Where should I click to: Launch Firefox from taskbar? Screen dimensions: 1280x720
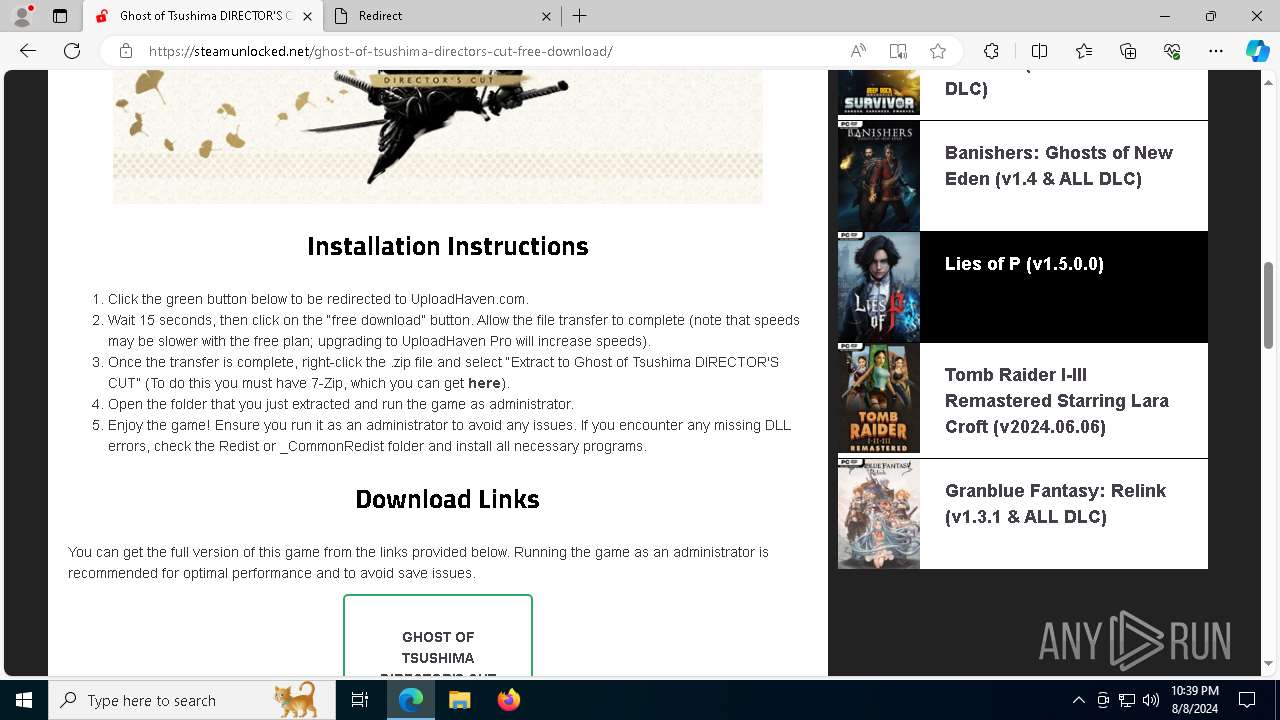tap(508, 700)
